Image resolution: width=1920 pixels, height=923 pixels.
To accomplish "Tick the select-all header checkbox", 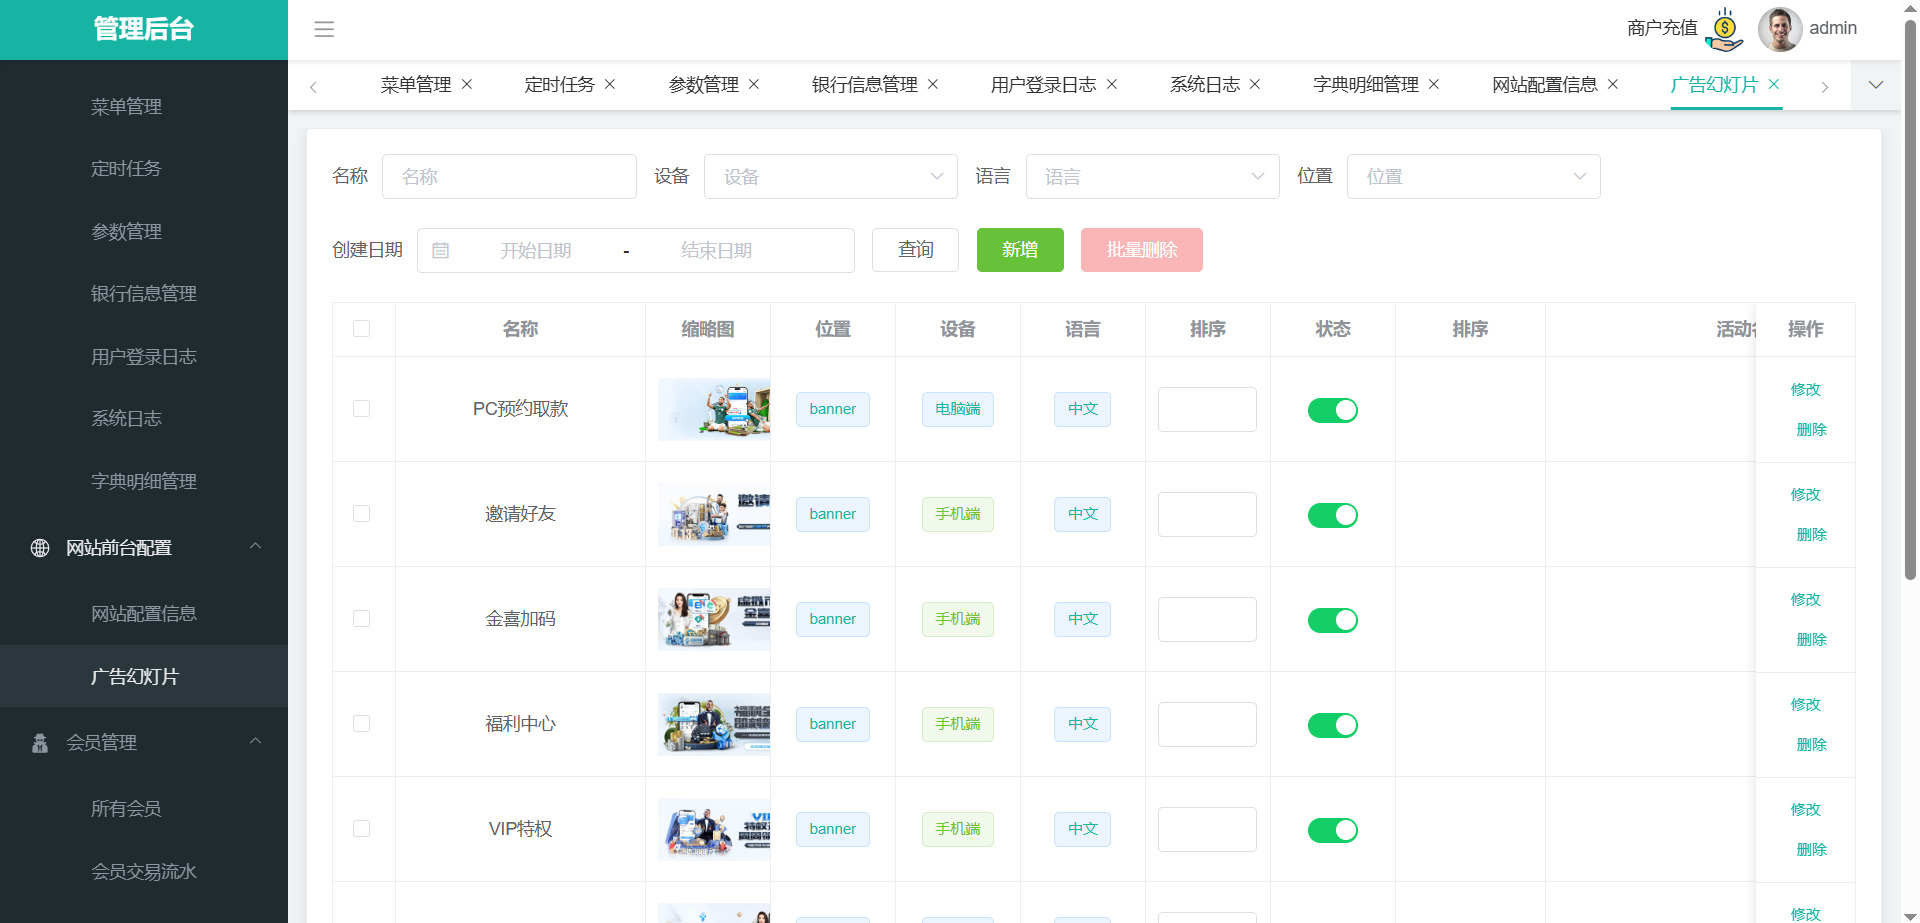I will coord(362,329).
